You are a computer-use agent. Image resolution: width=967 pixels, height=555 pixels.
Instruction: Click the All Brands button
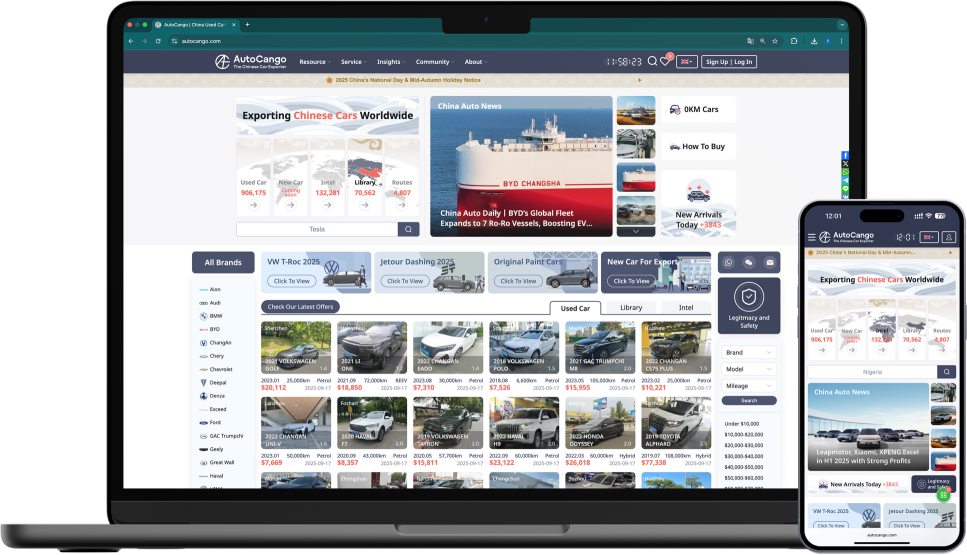pyautogui.click(x=222, y=262)
